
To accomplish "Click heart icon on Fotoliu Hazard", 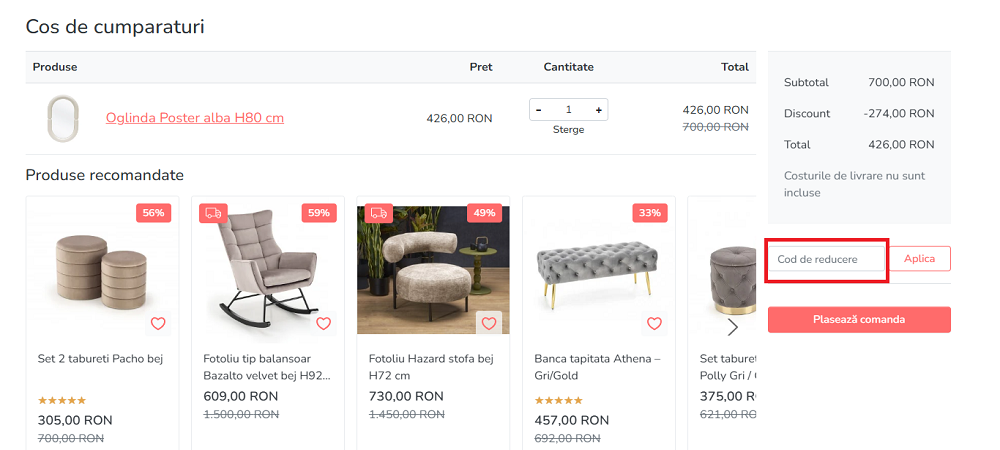I will [x=488, y=323].
